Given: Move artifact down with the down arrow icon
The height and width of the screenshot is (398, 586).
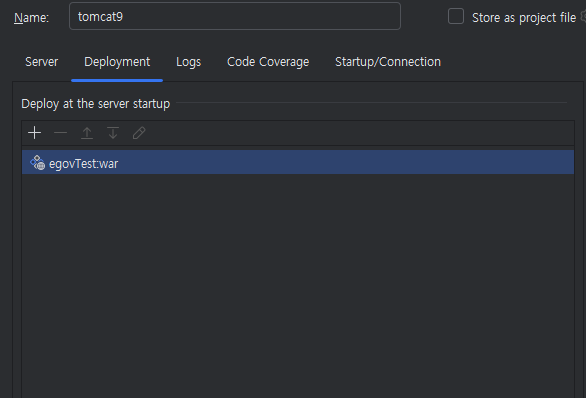Looking at the screenshot, I should coord(113,133).
